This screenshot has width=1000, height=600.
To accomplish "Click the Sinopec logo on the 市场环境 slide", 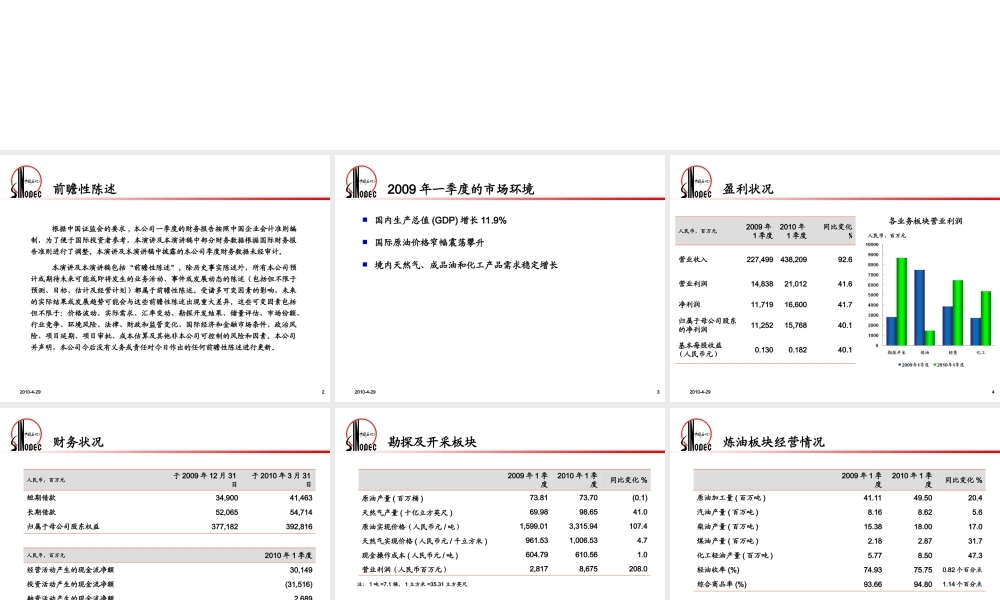I will pyautogui.click(x=361, y=182).
